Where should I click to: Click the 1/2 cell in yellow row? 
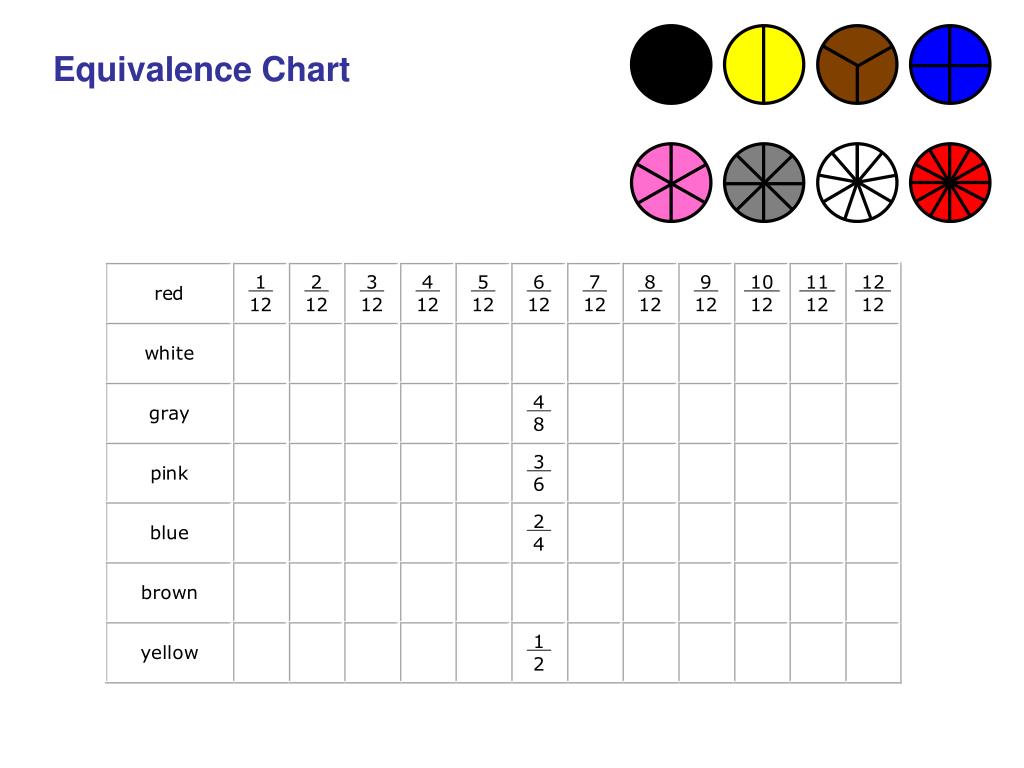[539, 653]
